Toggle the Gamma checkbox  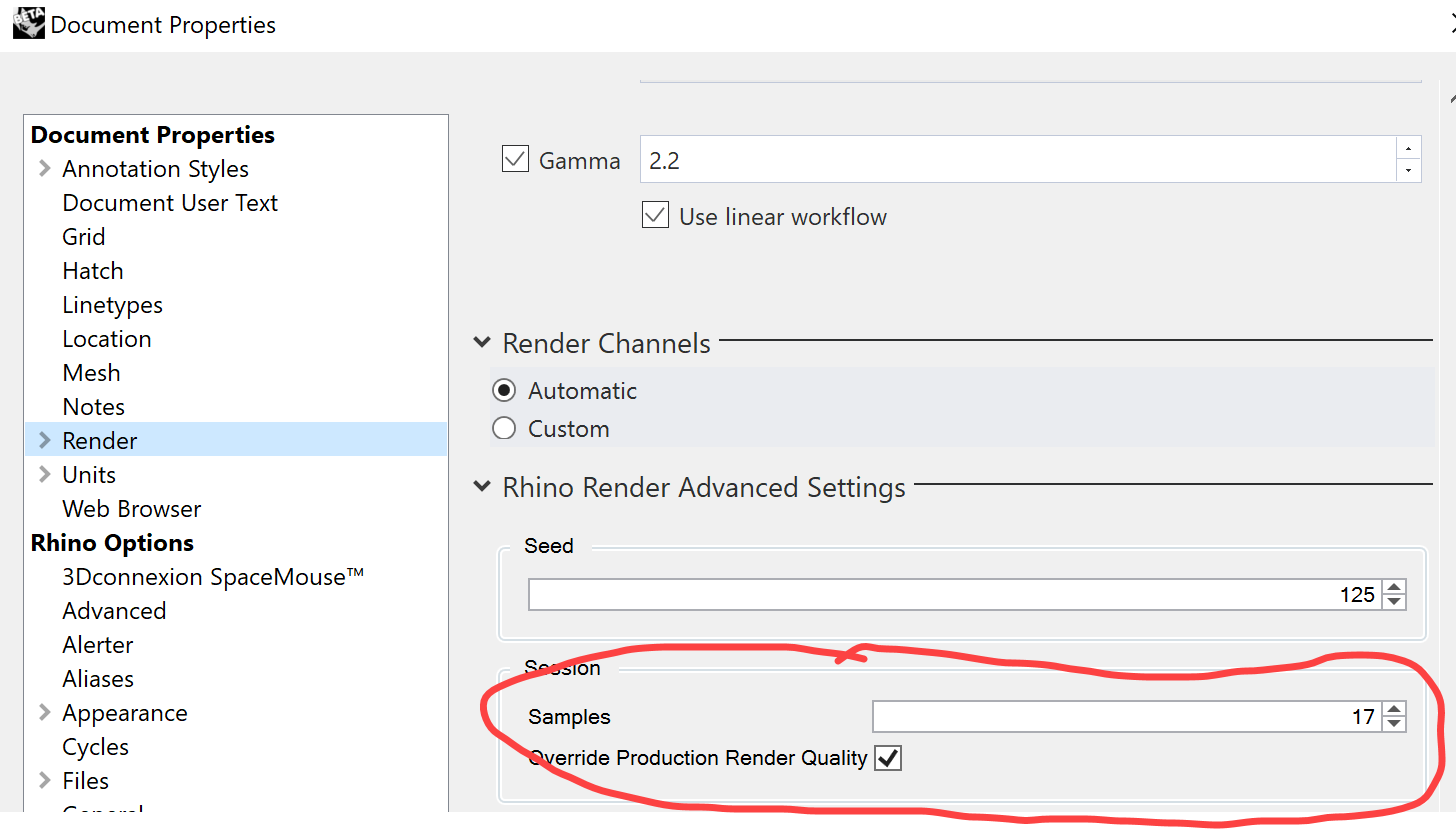point(515,160)
